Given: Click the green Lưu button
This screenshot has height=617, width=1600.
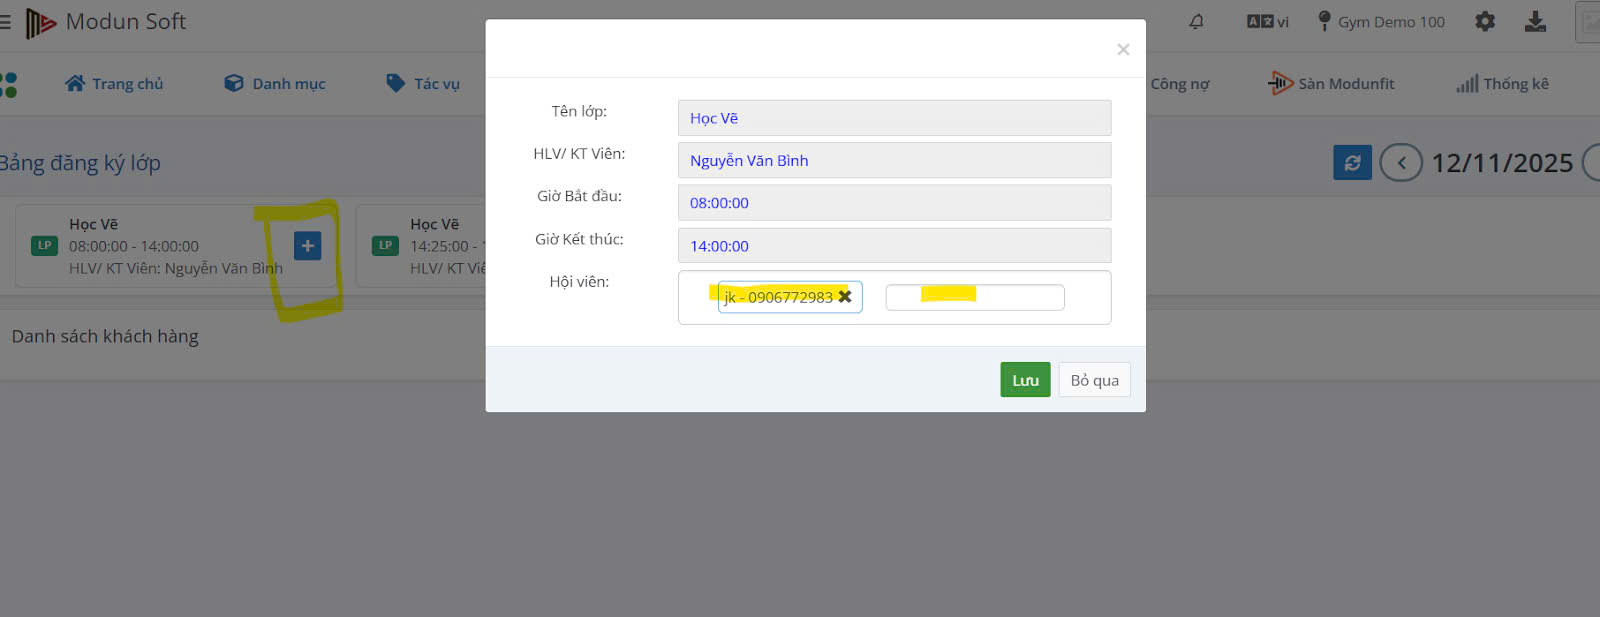Looking at the screenshot, I should (x=1025, y=380).
